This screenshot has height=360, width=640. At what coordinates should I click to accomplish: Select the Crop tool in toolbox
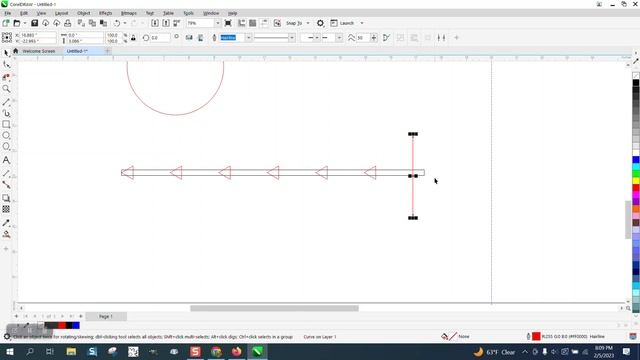pyautogui.click(x=6, y=77)
